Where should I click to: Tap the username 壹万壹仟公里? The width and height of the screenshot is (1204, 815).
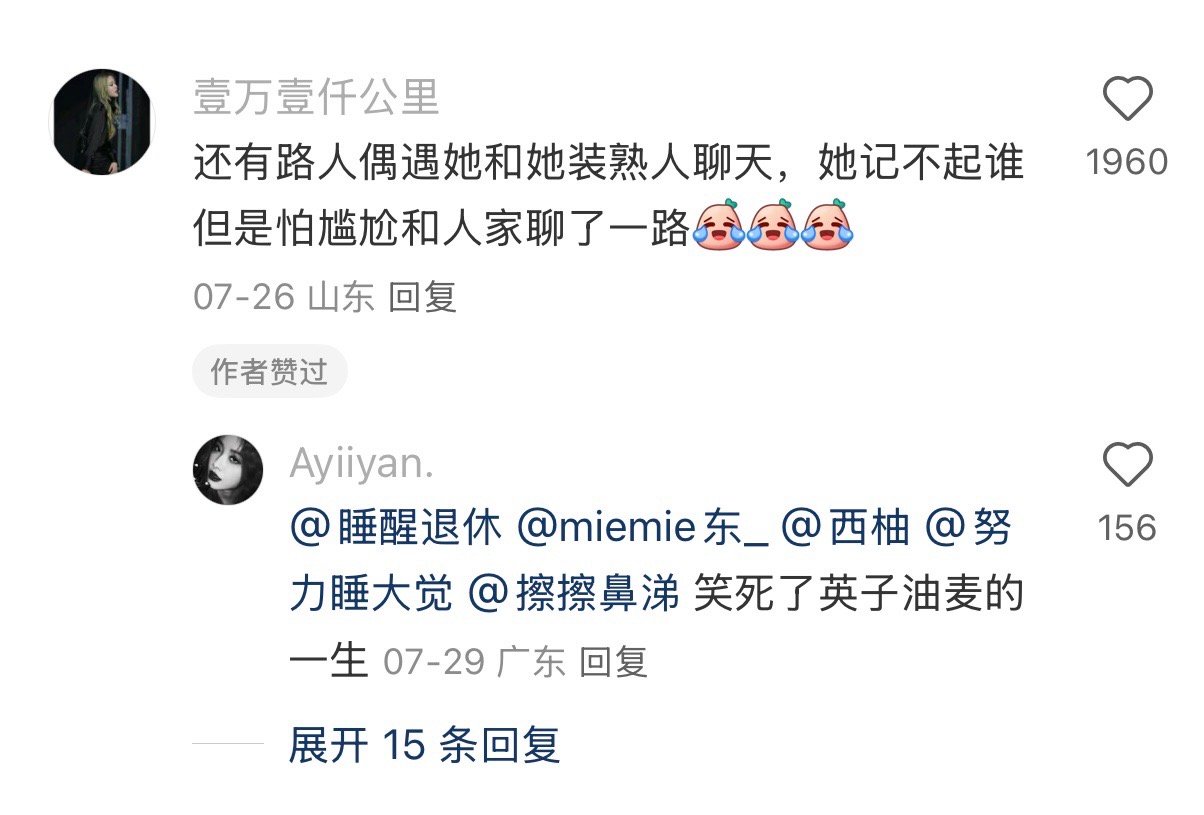pos(316,97)
